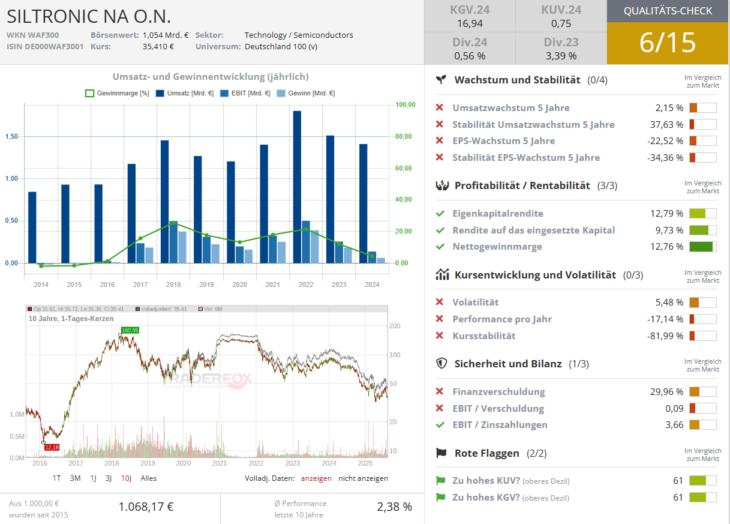Click the chart icon beside Kursentwicklung und Volatilität
Viewport: 730px width, 524px height.
point(442,275)
